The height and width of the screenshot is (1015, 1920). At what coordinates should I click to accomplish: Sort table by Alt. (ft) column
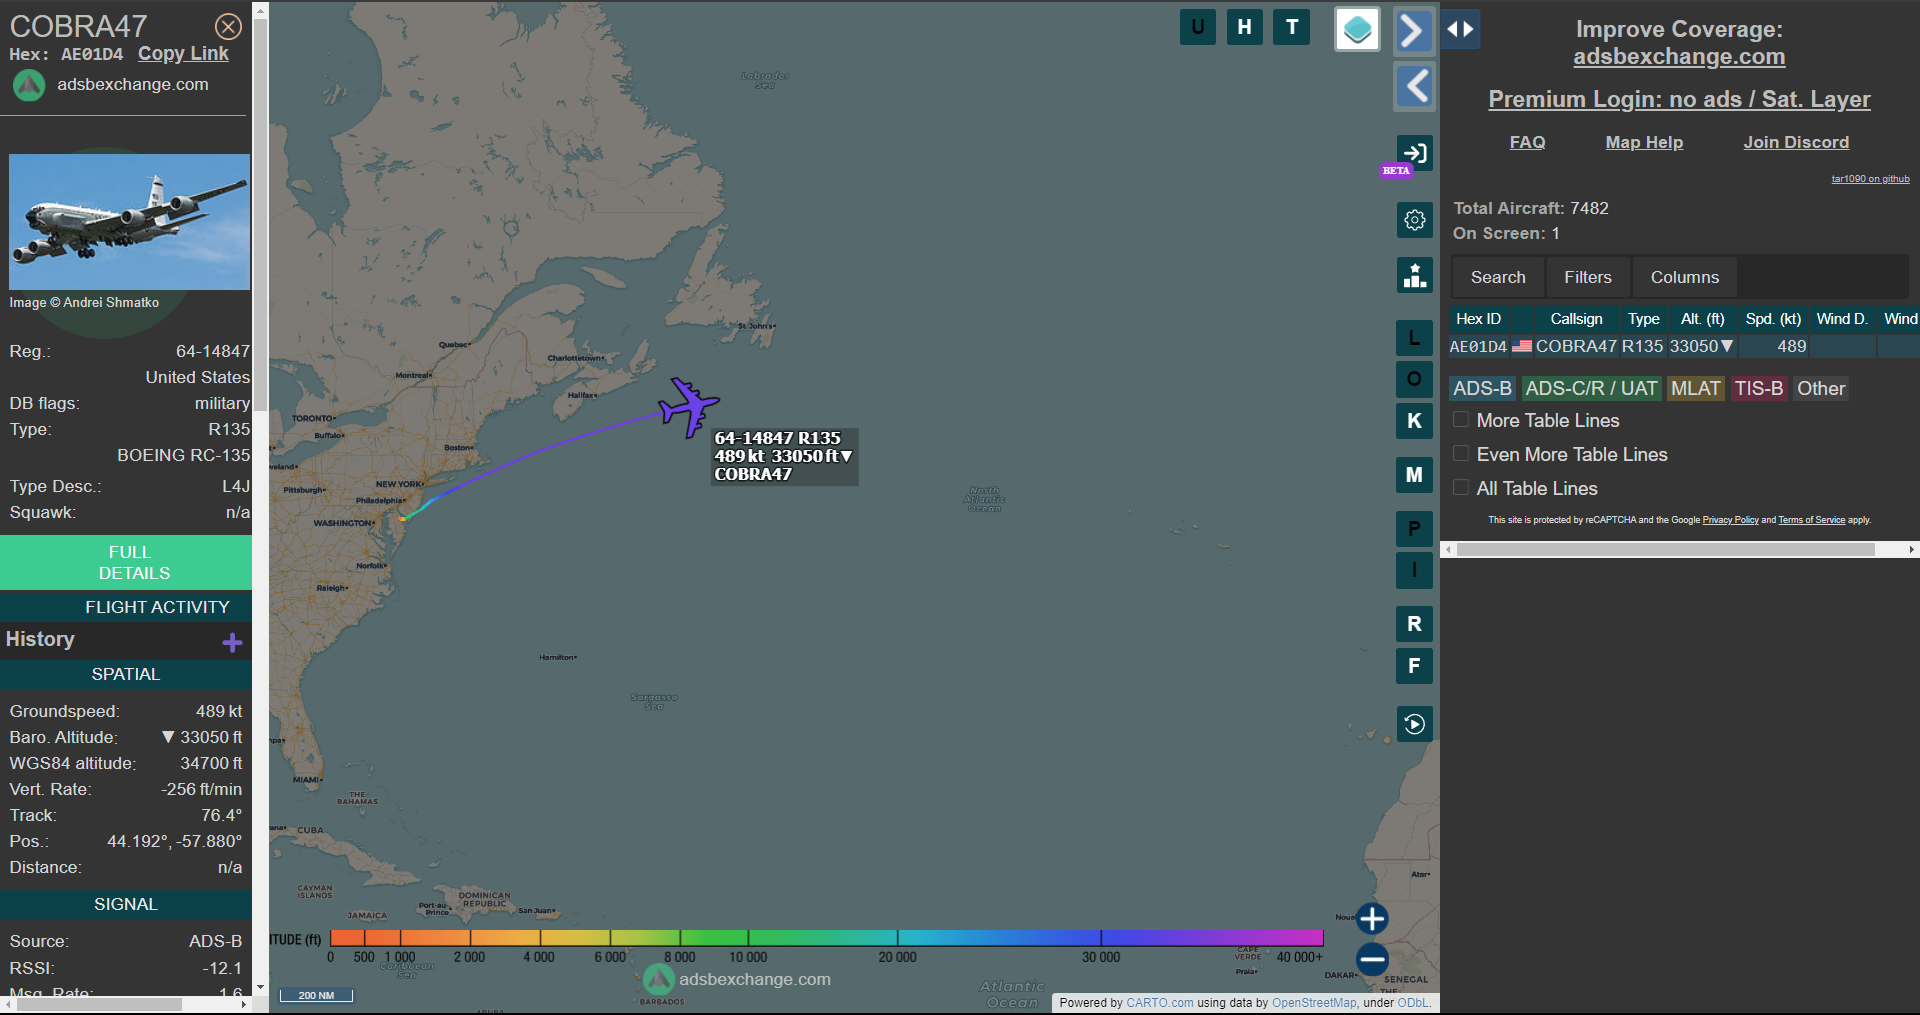click(x=1702, y=319)
